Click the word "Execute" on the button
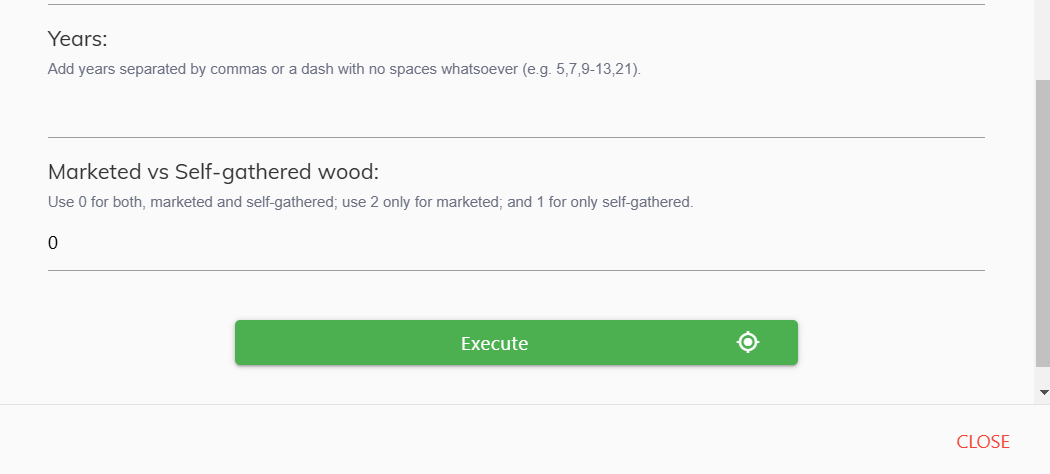This screenshot has height=474, width=1050. pos(494,343)
